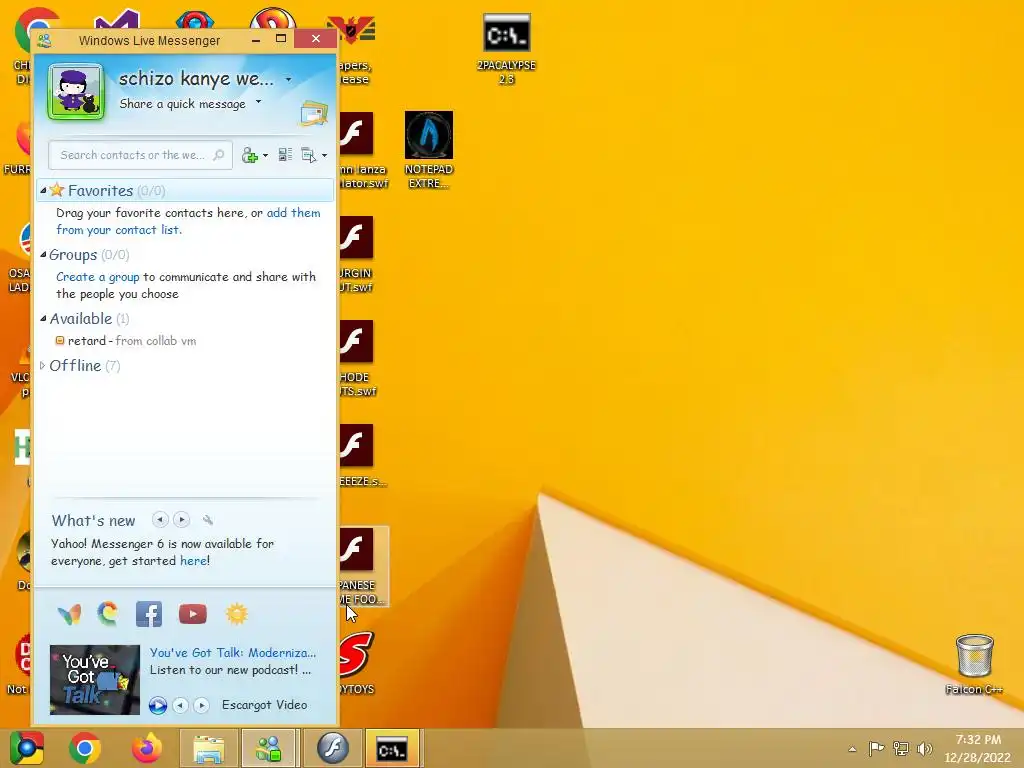1024x768 pixels.
Task: Click the Search contacts input box
Action: [x=140, y=155]
